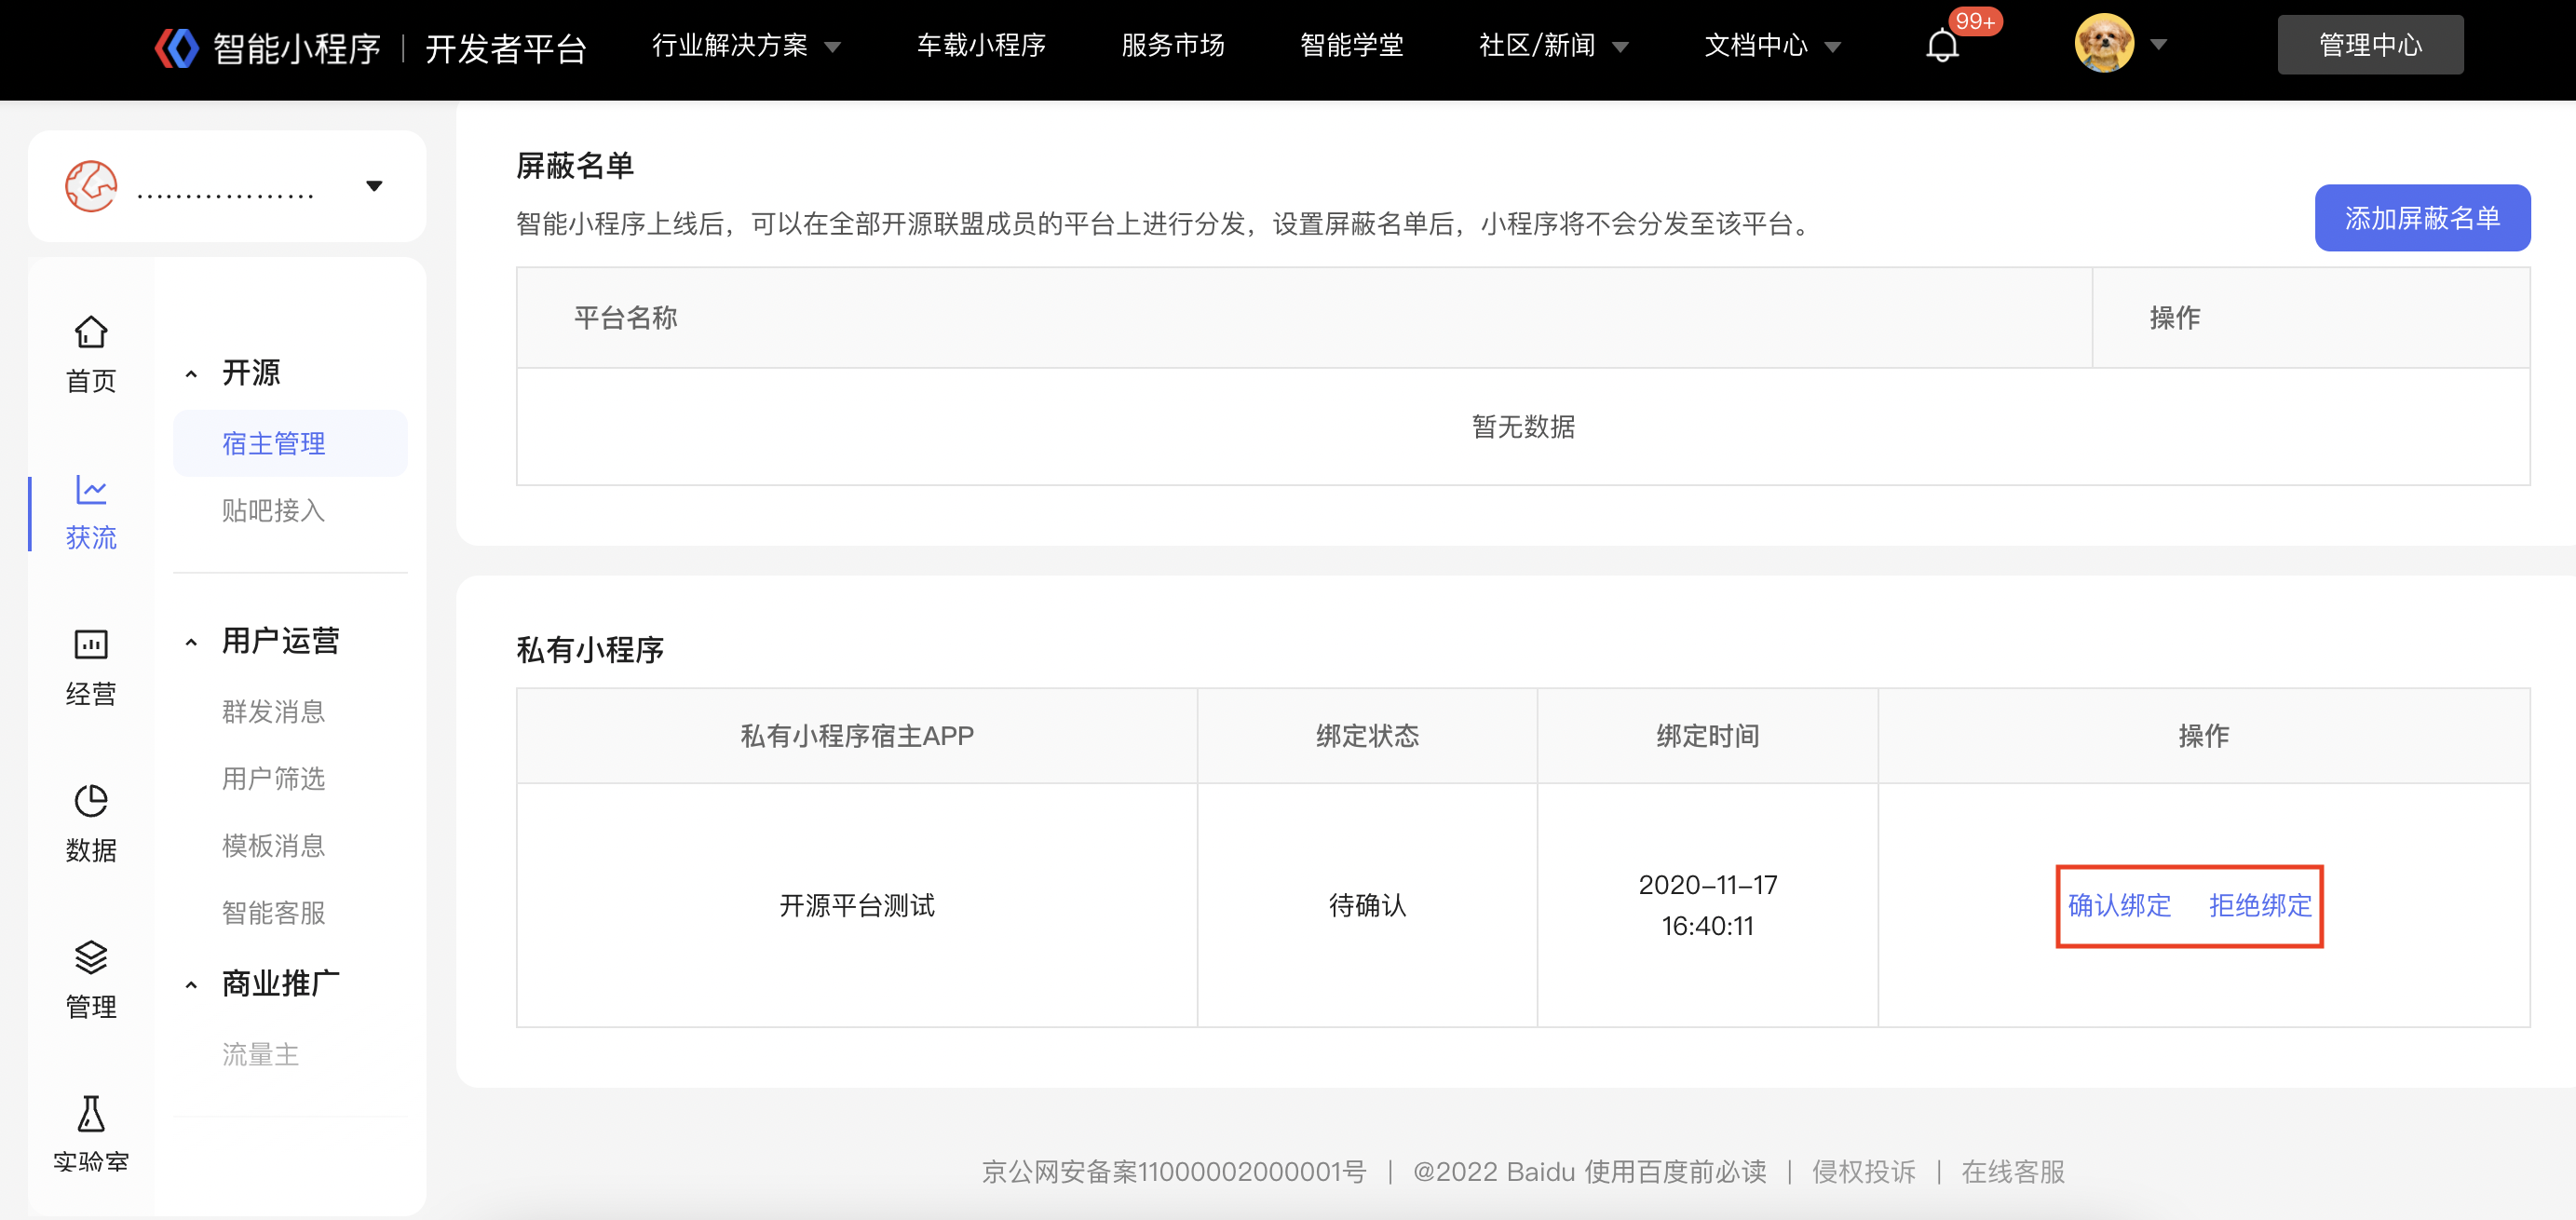Open the 经营 sidebar icon

click(x=91, y=644)
